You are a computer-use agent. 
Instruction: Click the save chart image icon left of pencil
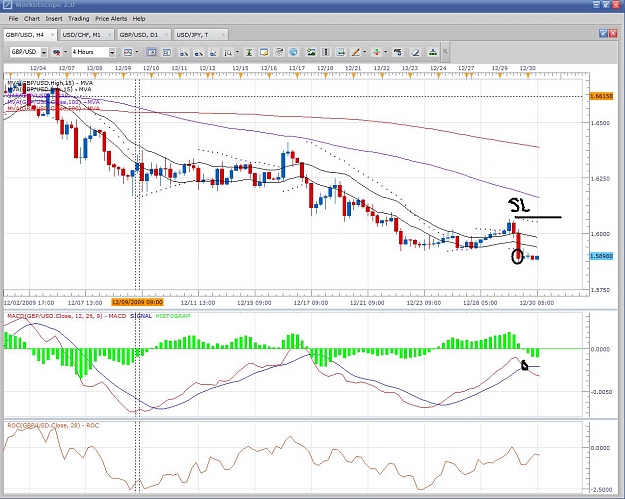tap(340, 52)
